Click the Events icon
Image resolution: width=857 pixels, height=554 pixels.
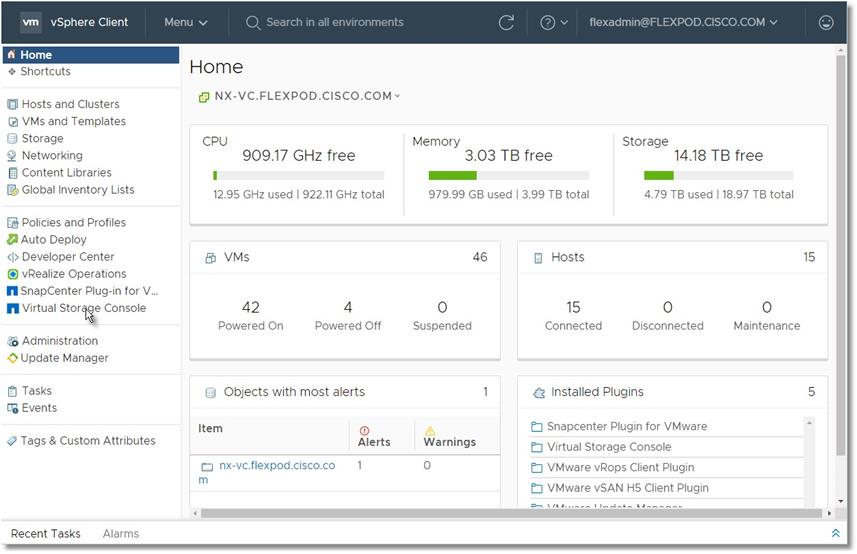click(x=12, y=408)
